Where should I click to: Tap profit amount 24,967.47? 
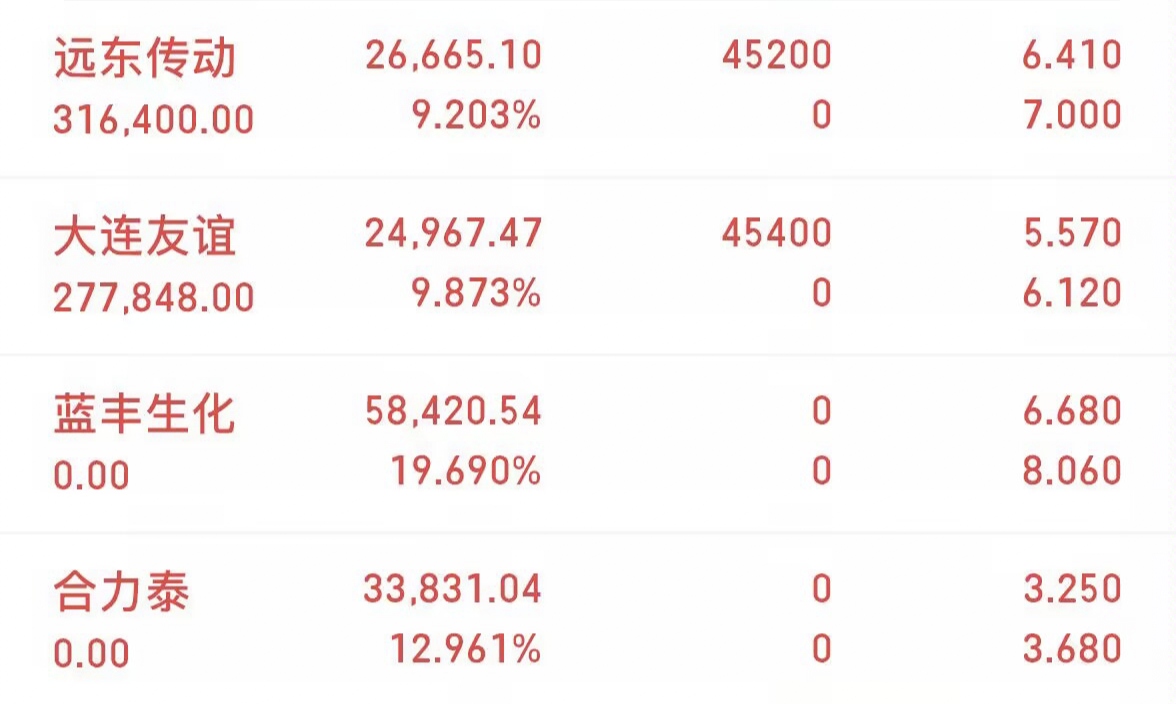[453, 233]
